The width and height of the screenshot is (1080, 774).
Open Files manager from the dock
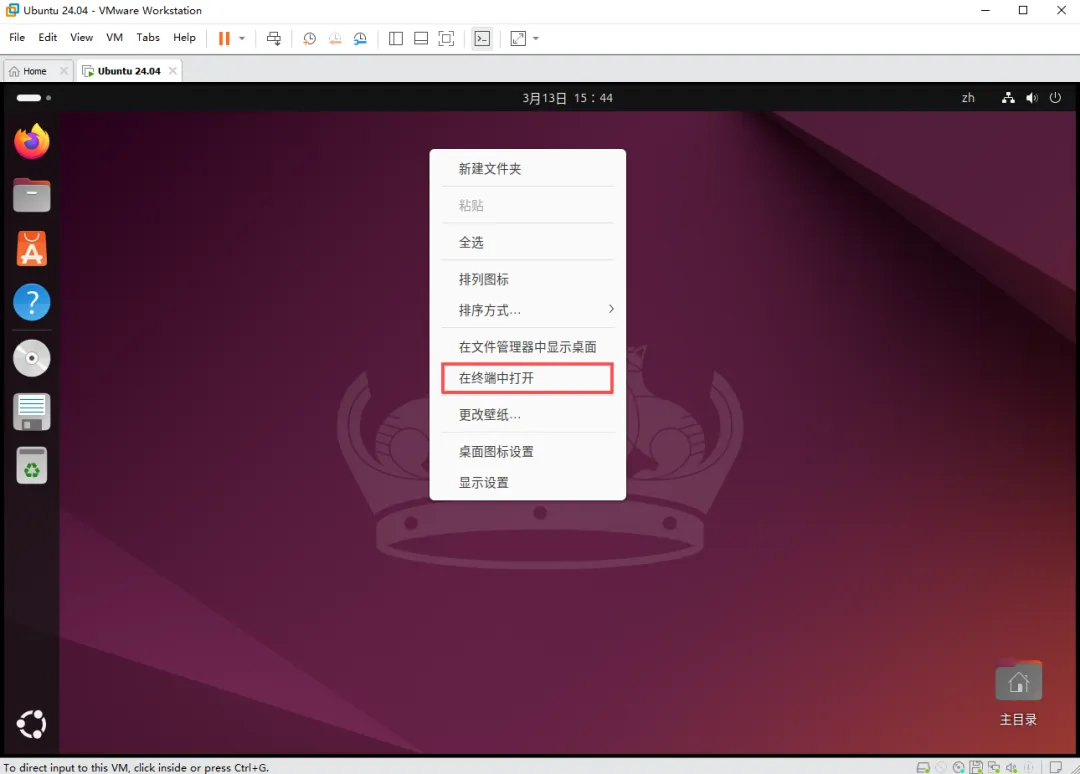[x=32, y=195]
